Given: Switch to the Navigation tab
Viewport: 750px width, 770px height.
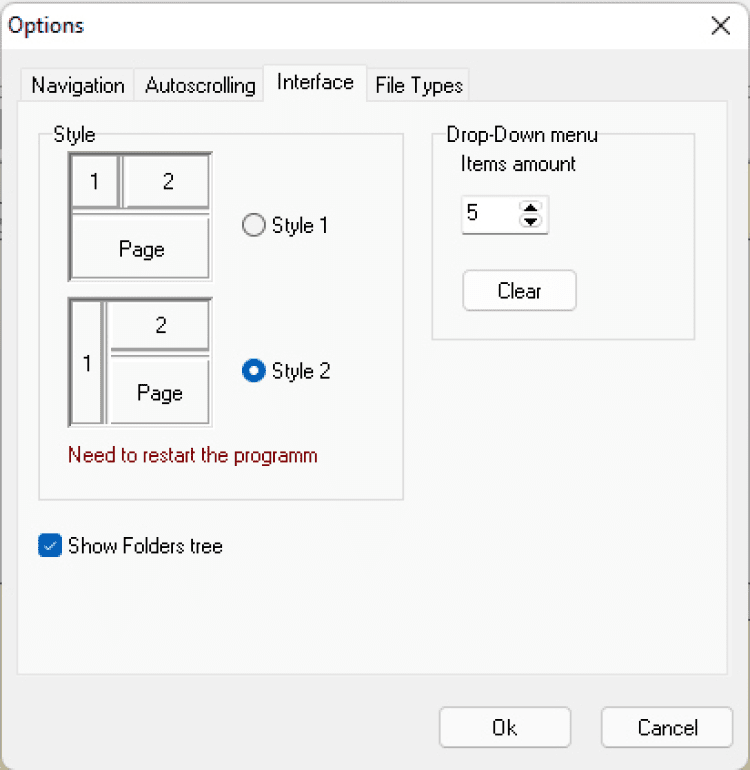Looking at the screenshot, I should (77, 86).
